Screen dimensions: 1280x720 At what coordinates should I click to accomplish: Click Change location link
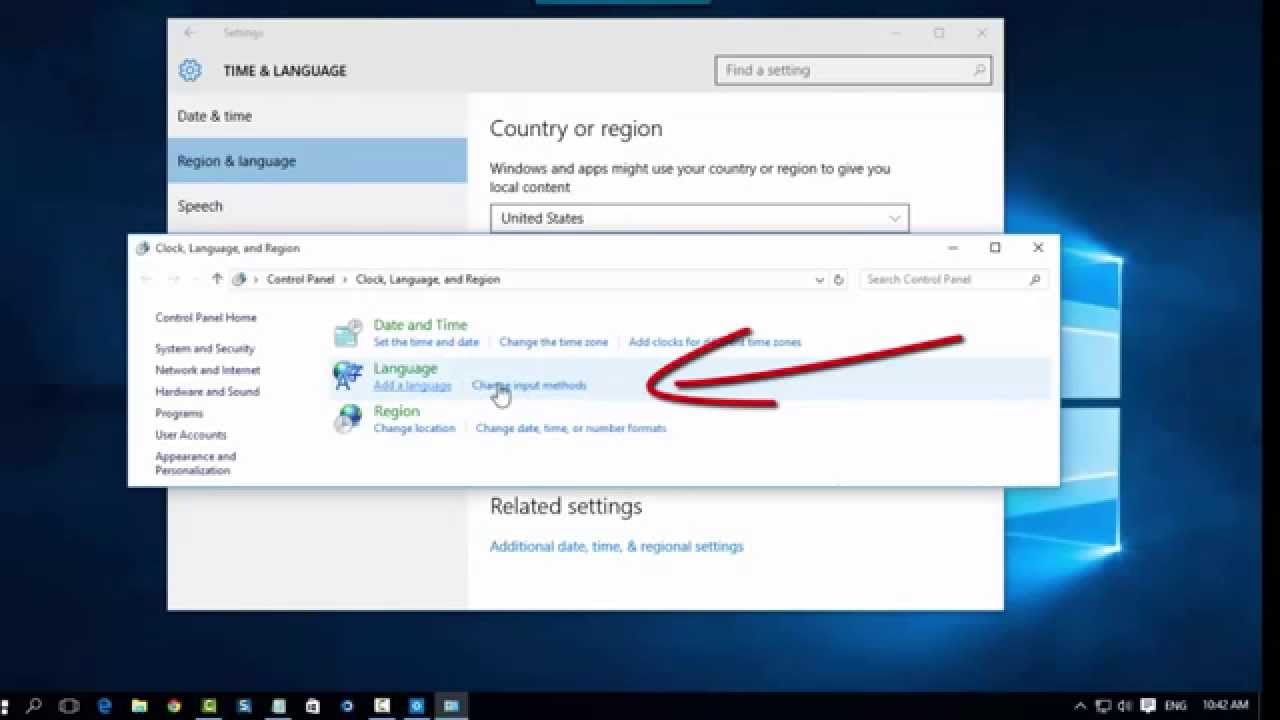click(414, 428)
